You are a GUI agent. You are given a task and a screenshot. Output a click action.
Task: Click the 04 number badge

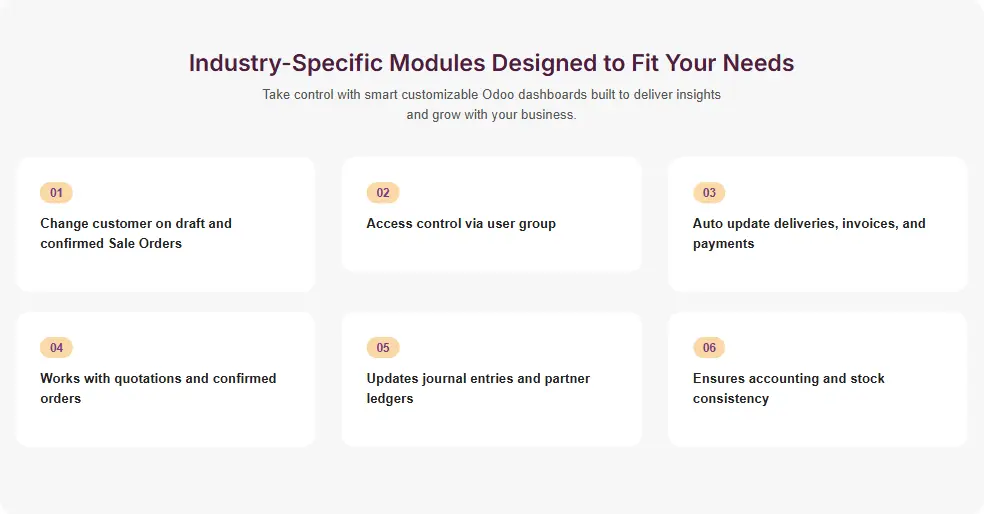(x=56, y=348)
